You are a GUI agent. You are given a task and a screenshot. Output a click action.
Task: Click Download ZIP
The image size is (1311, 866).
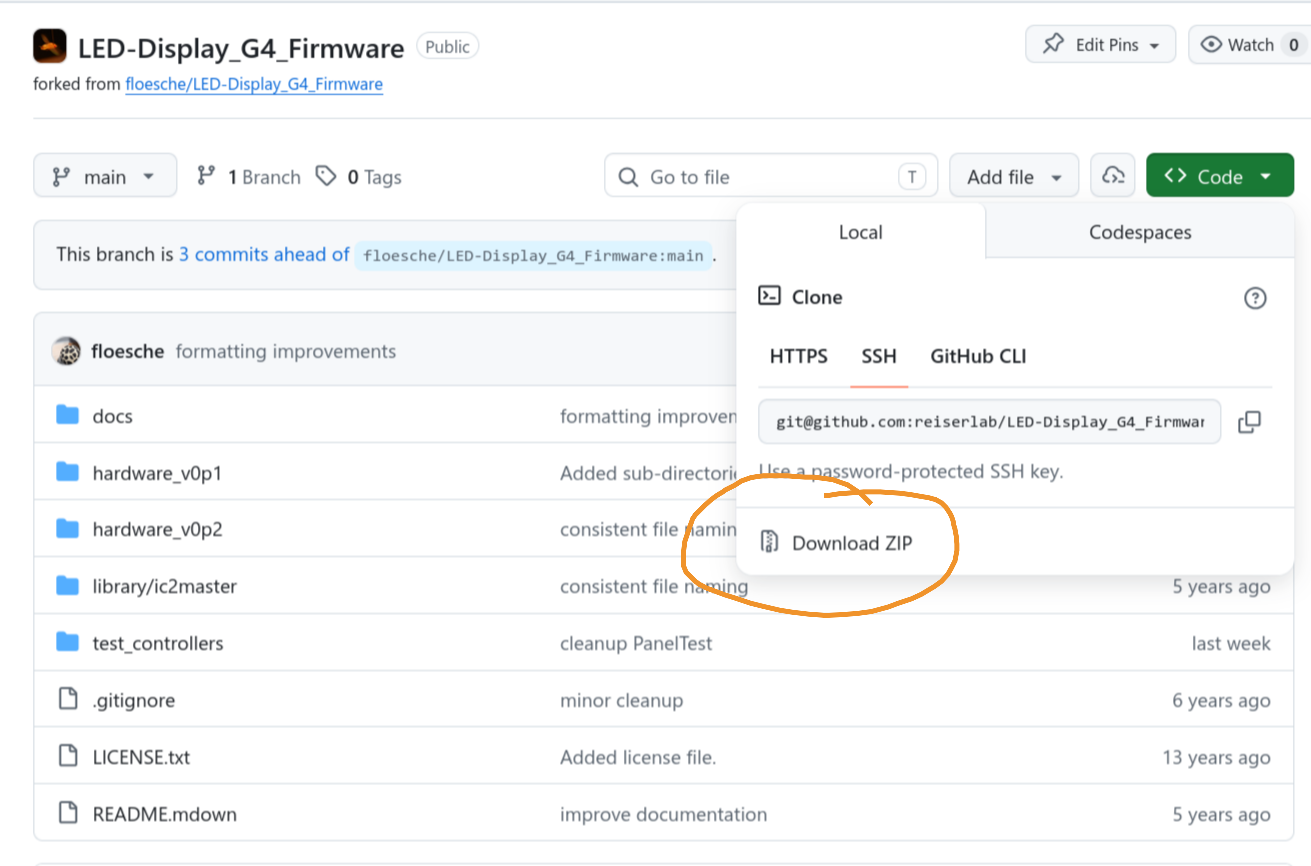click(x=851, y=543)
